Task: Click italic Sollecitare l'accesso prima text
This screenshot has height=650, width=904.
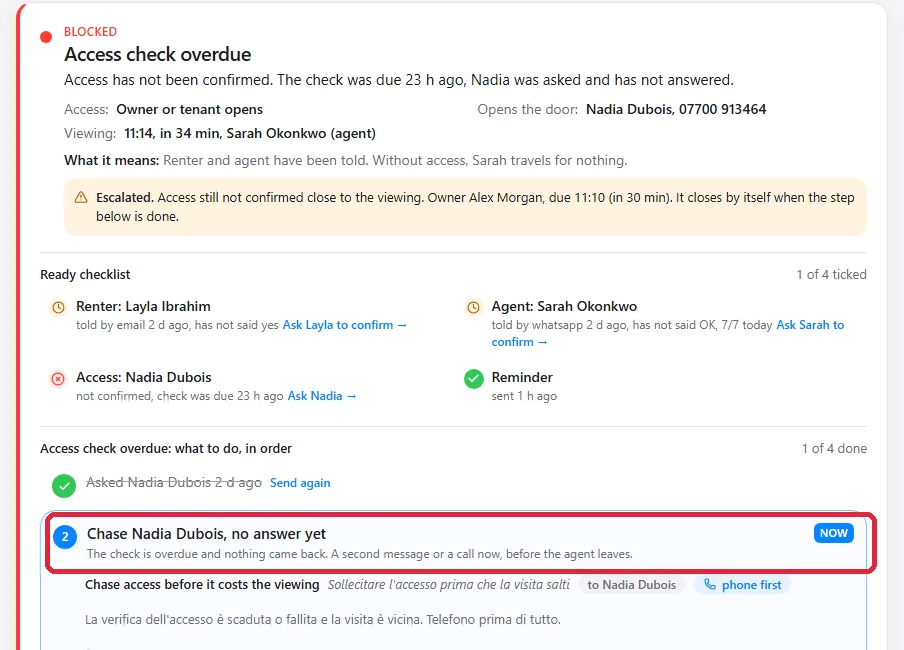Action: tap(449, 585)
